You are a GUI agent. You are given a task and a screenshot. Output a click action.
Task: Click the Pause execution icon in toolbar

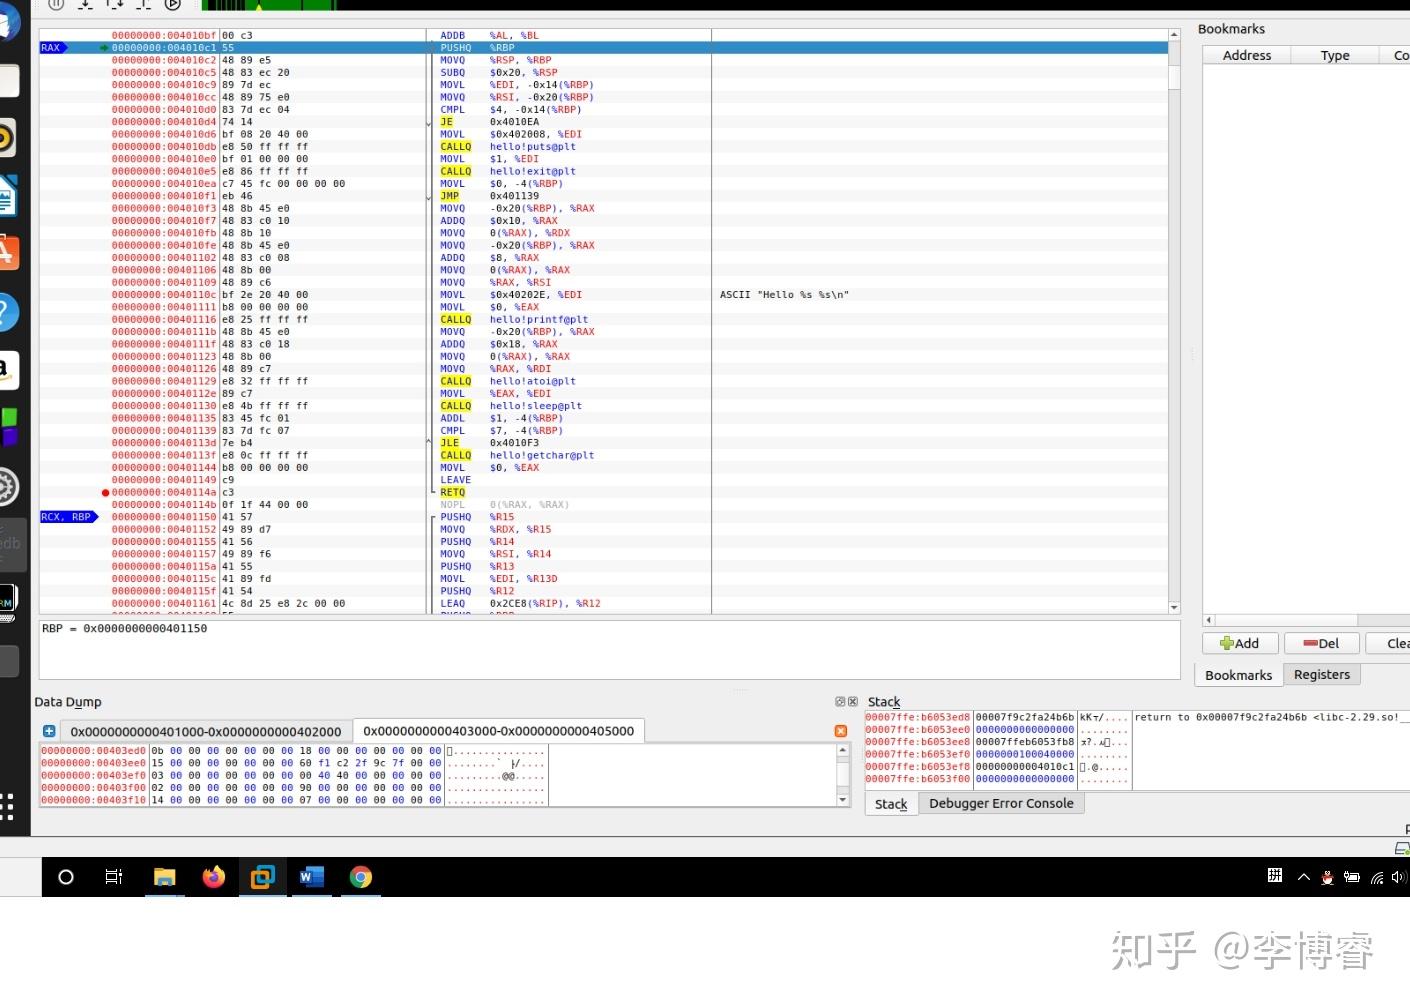56,5
